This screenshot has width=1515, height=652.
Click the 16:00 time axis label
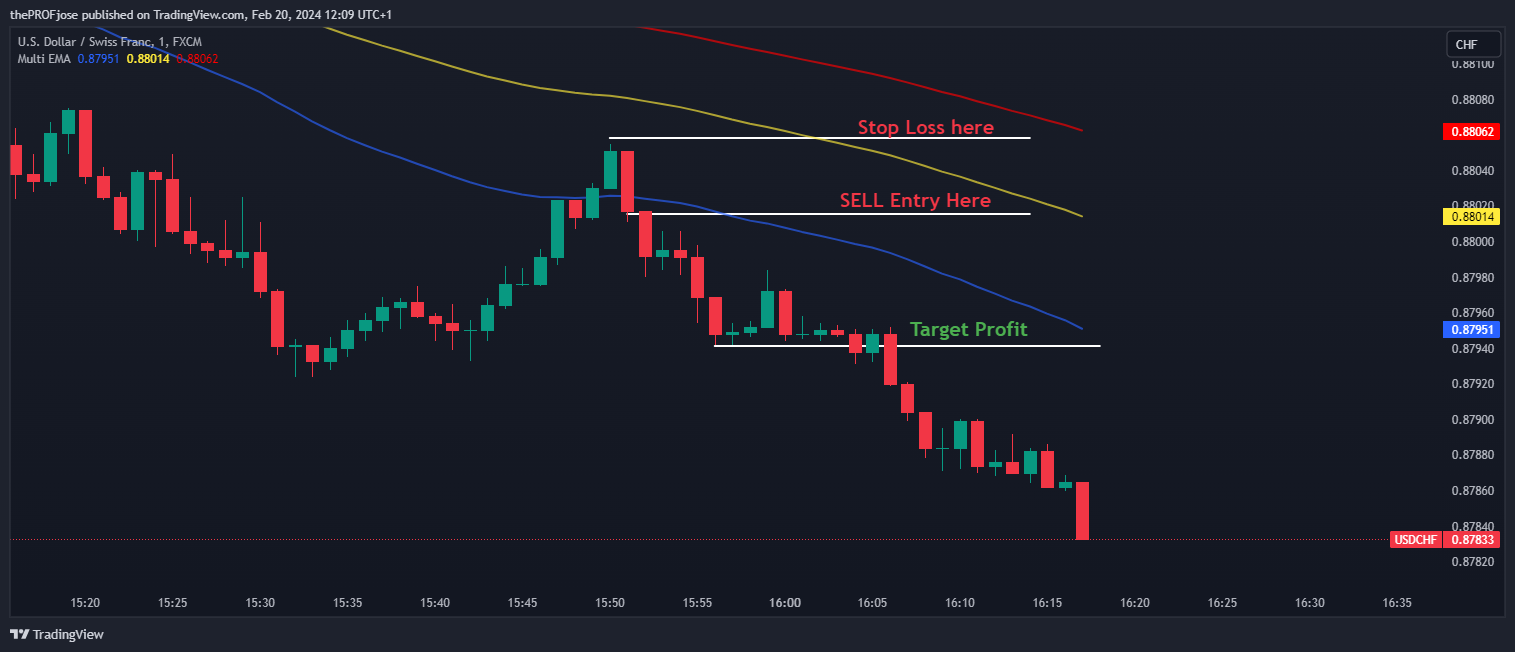785,603
